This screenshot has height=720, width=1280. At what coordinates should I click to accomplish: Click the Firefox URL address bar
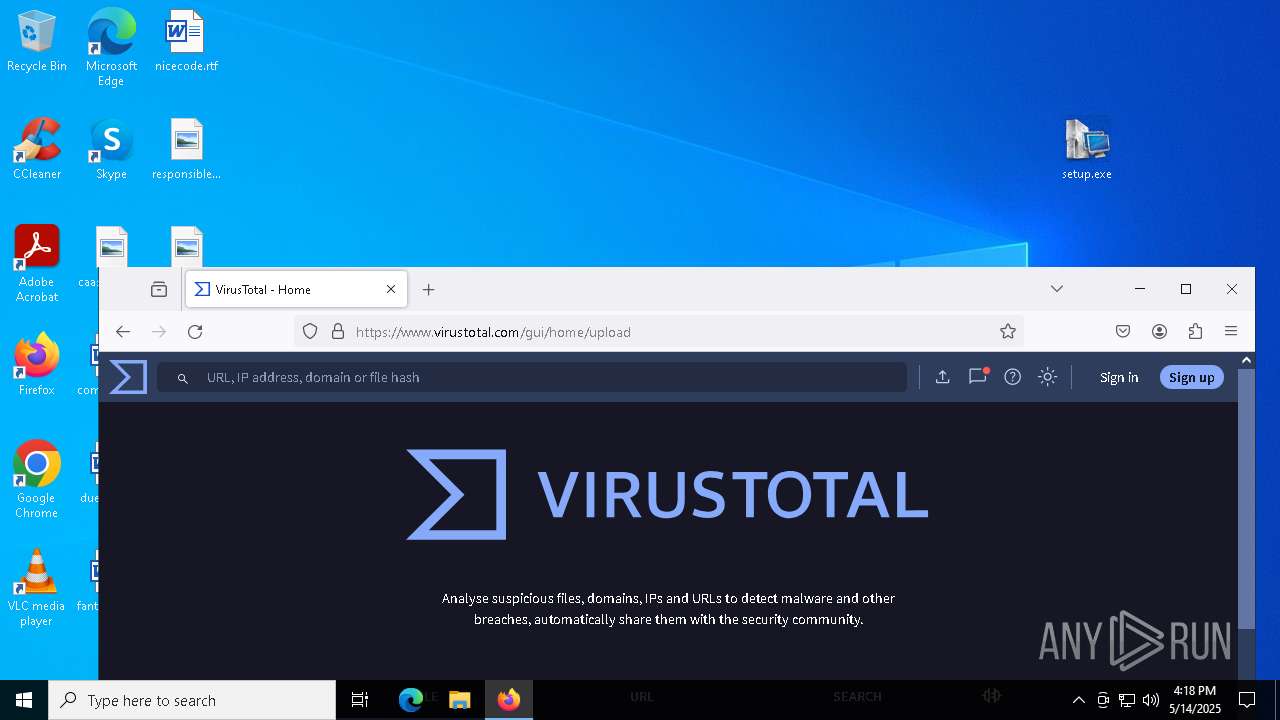(x=659, y=332)
